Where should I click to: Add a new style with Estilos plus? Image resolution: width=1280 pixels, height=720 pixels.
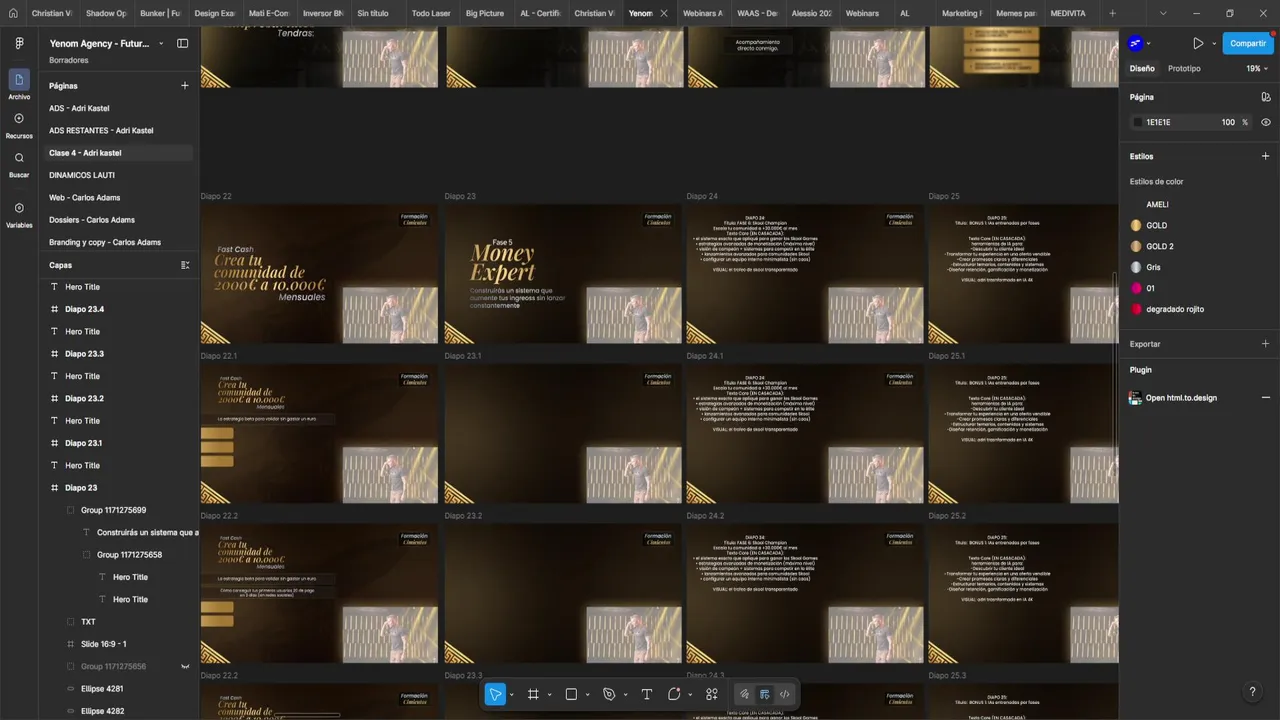click(1265, 156)
